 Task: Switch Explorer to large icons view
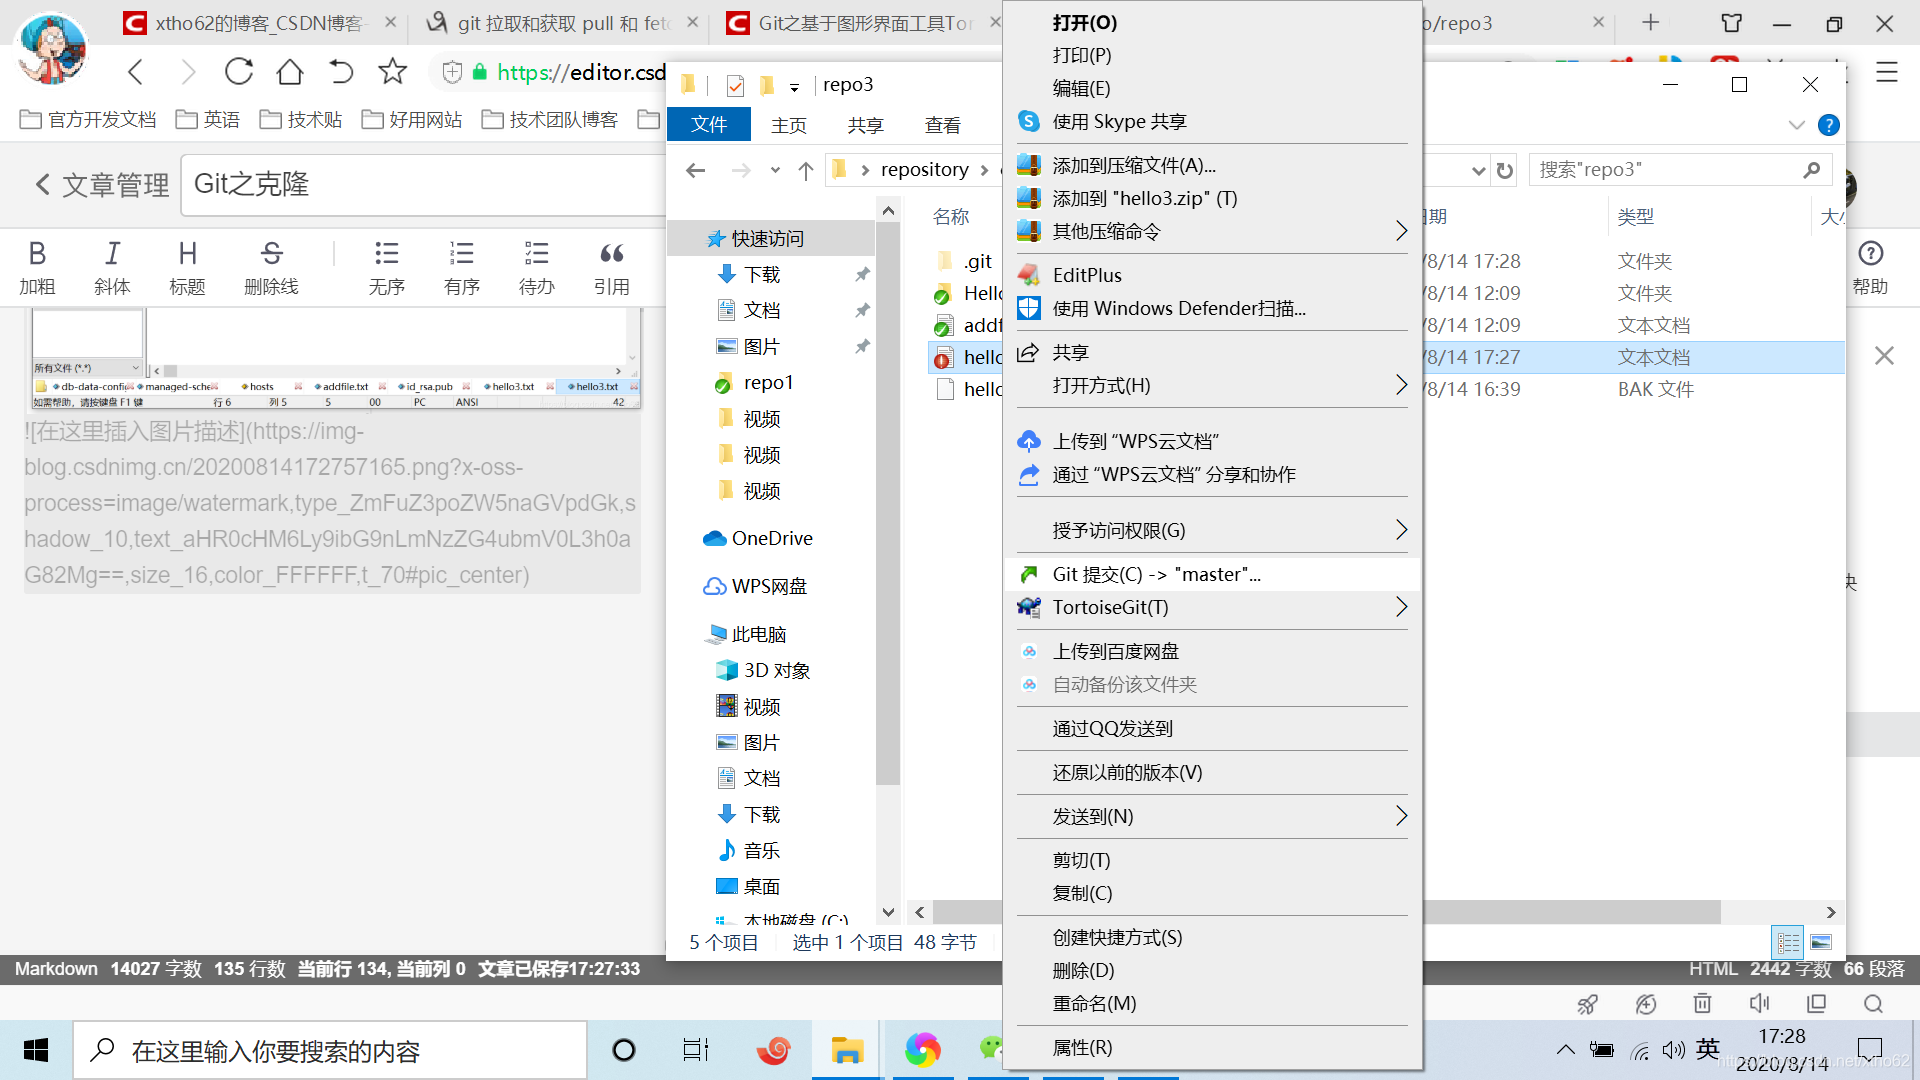point(1821,942)
